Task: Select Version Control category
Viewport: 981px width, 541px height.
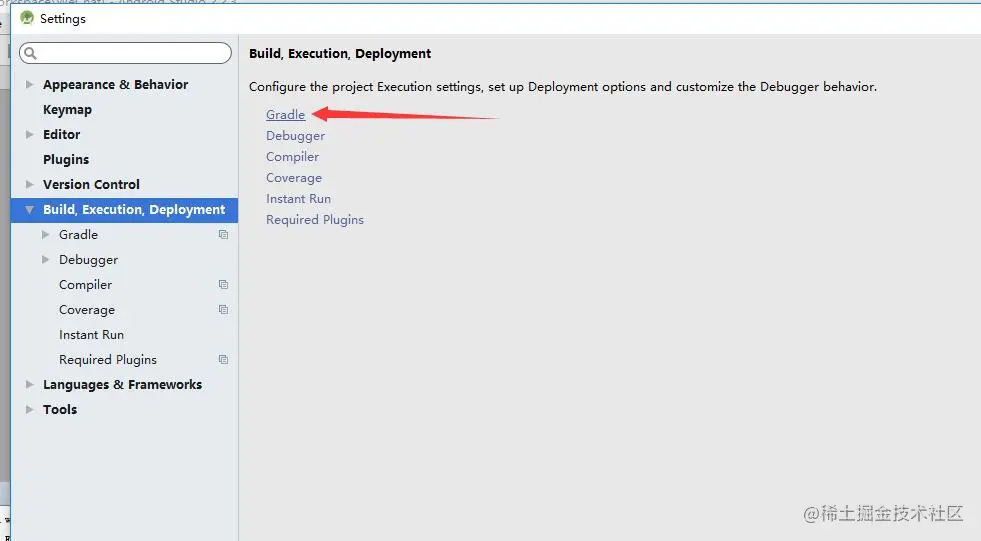Action: click(91, 185)
